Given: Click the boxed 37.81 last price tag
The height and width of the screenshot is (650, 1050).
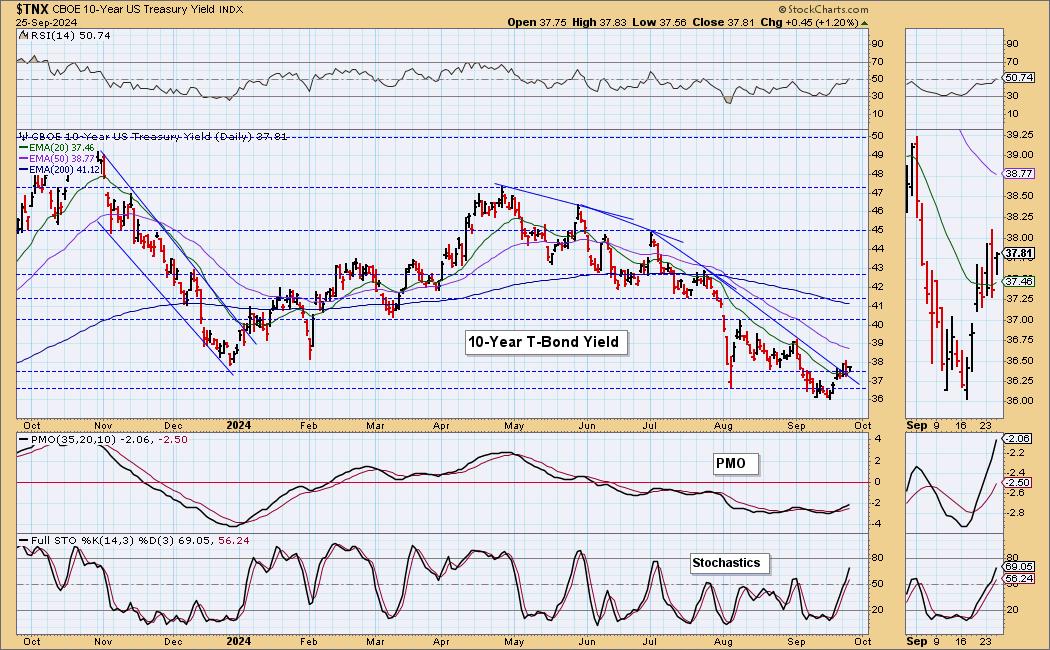Looking at the screenshot, I should point(1019,254).
